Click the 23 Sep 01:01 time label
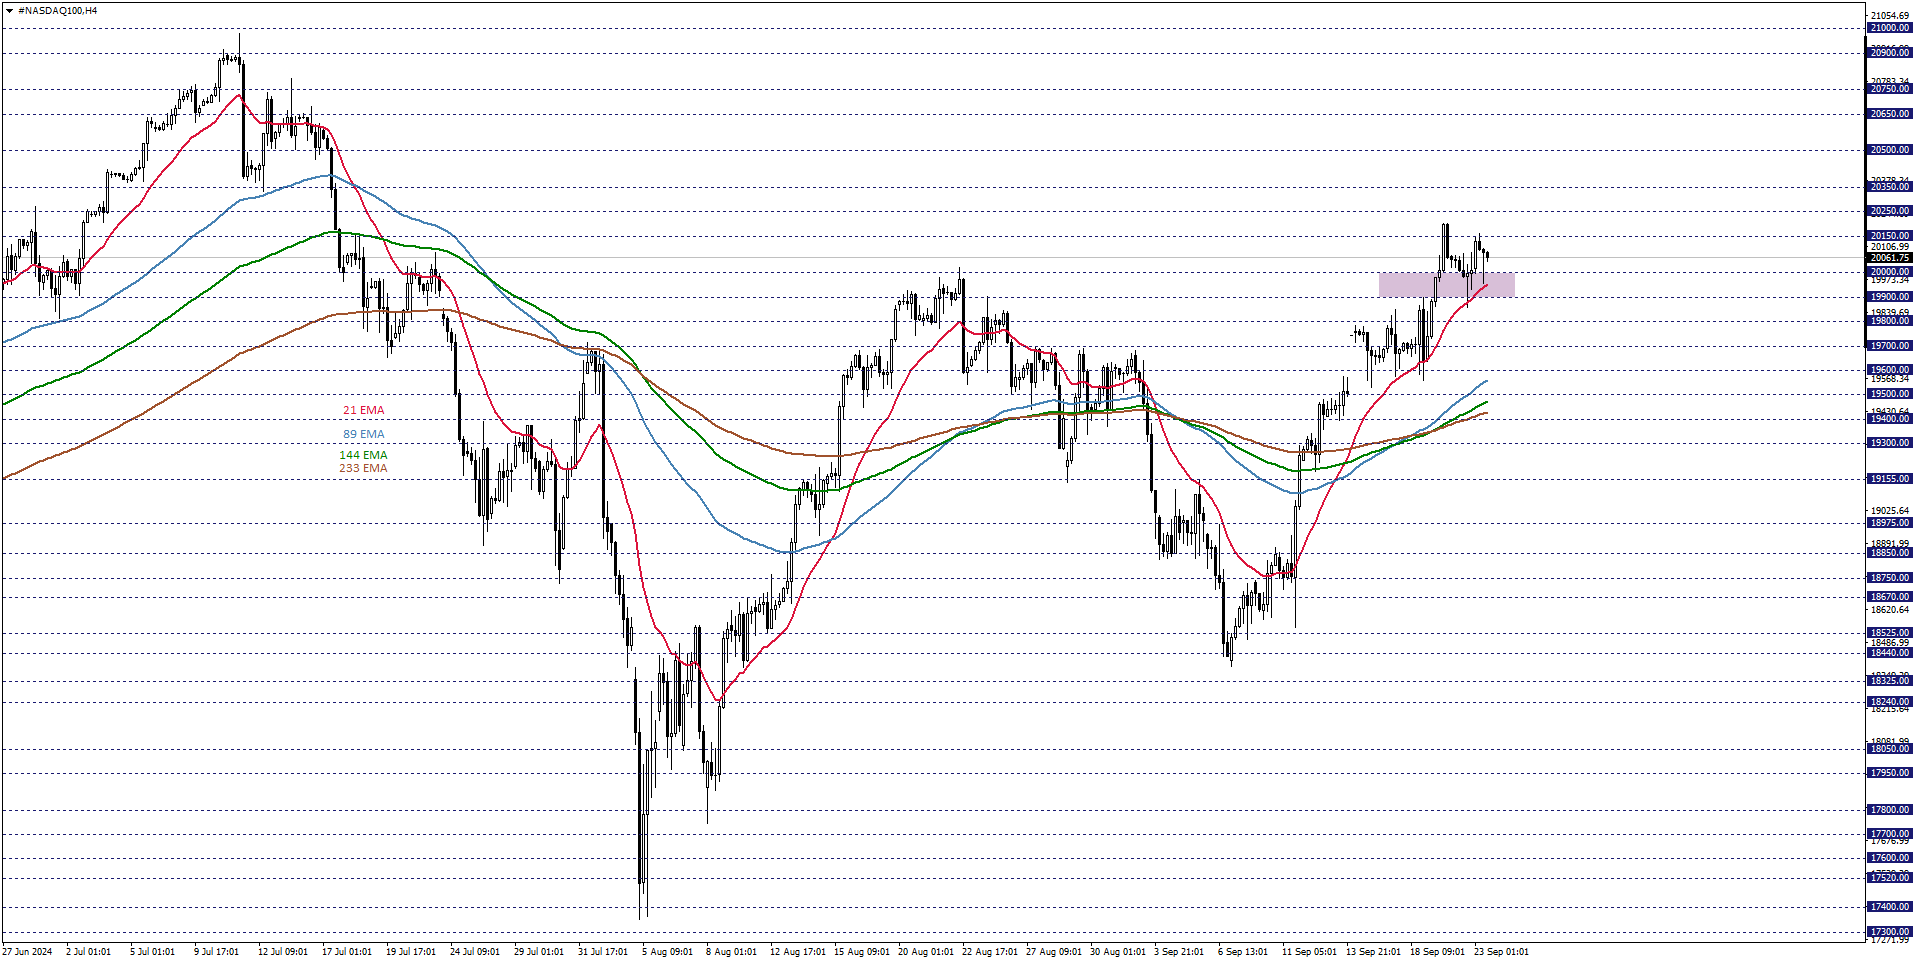Screen dimensions: 1916x963 coord(1502,951)
